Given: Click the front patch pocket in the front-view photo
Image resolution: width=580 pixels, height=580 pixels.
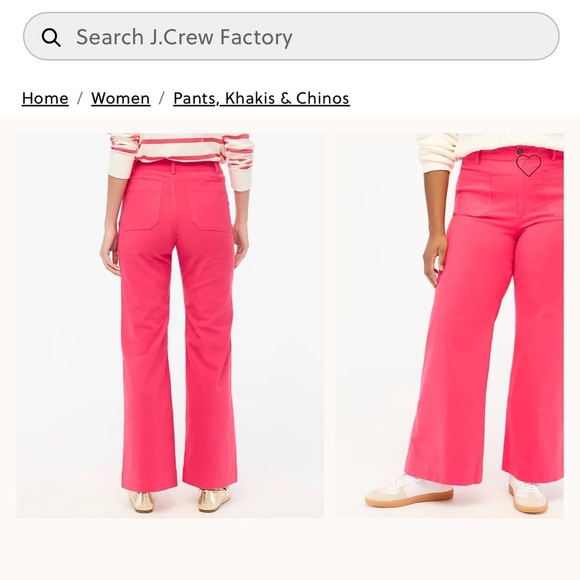Looking at the screenshot, I should coord(473,192).
